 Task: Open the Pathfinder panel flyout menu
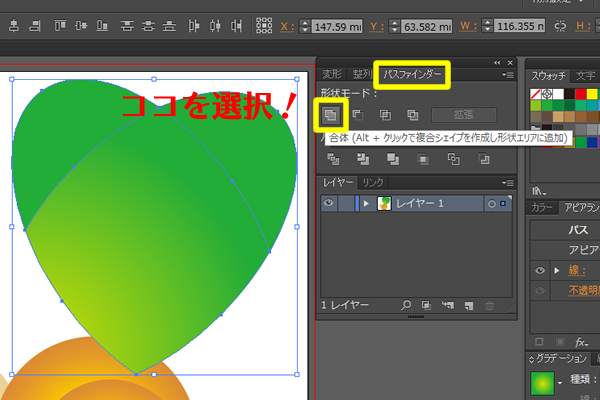(x=509, y=74)
